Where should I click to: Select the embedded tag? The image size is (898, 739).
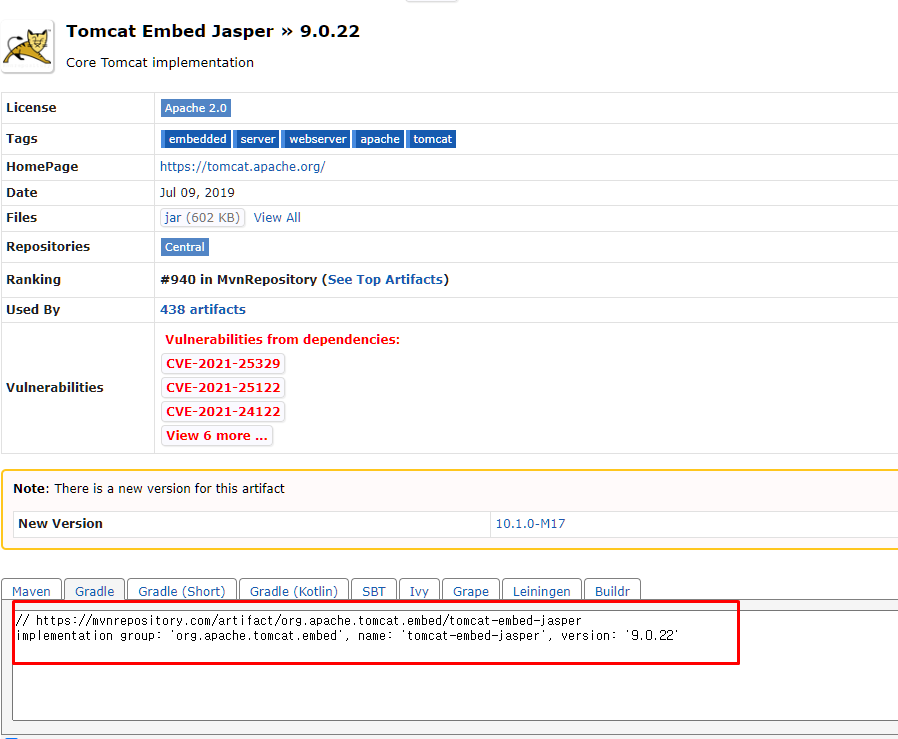(196, 139)
